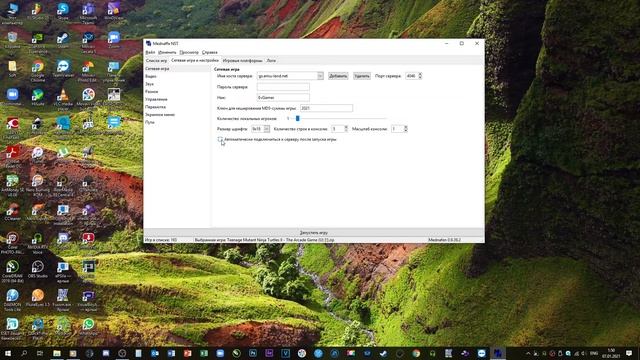Select Перемотка in settings list
Screen dimensions: 640x360
[177, 107]
